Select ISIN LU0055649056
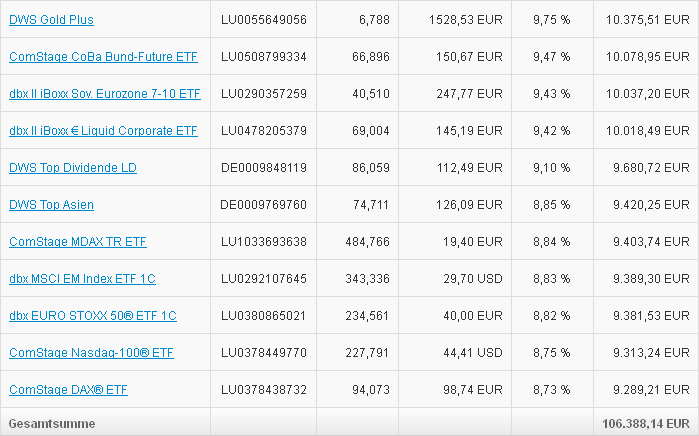This screenshot has height=436, width=699. coord(264,20)
